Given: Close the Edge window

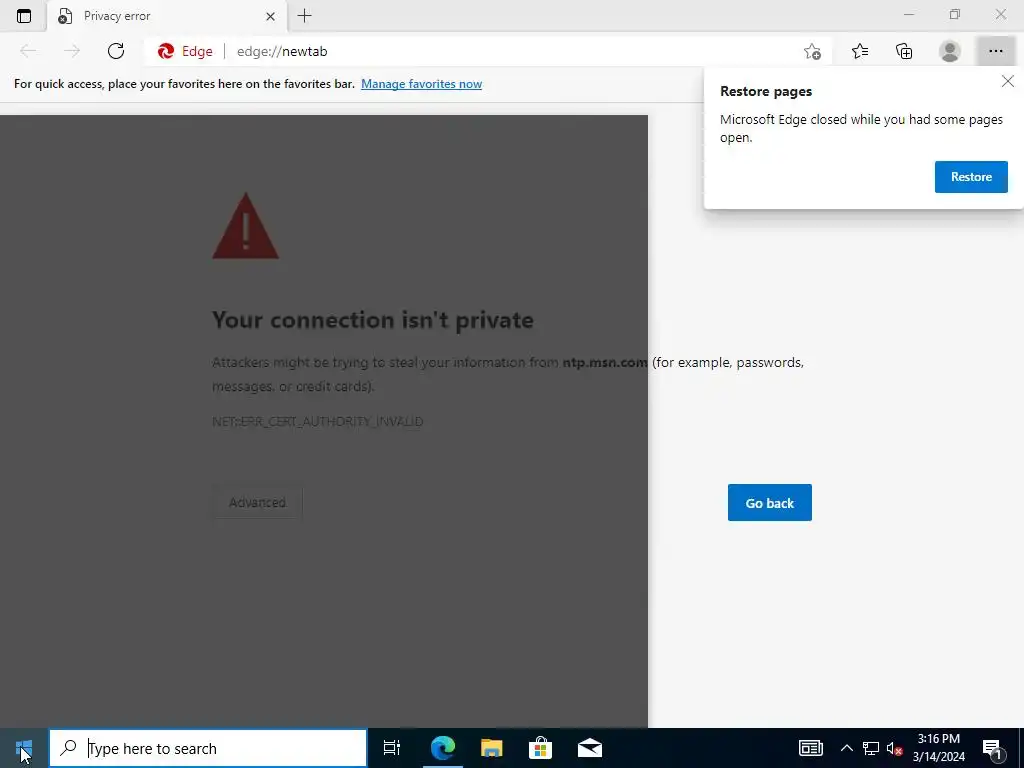Looking at the screenshot, I should point(1000,14).
